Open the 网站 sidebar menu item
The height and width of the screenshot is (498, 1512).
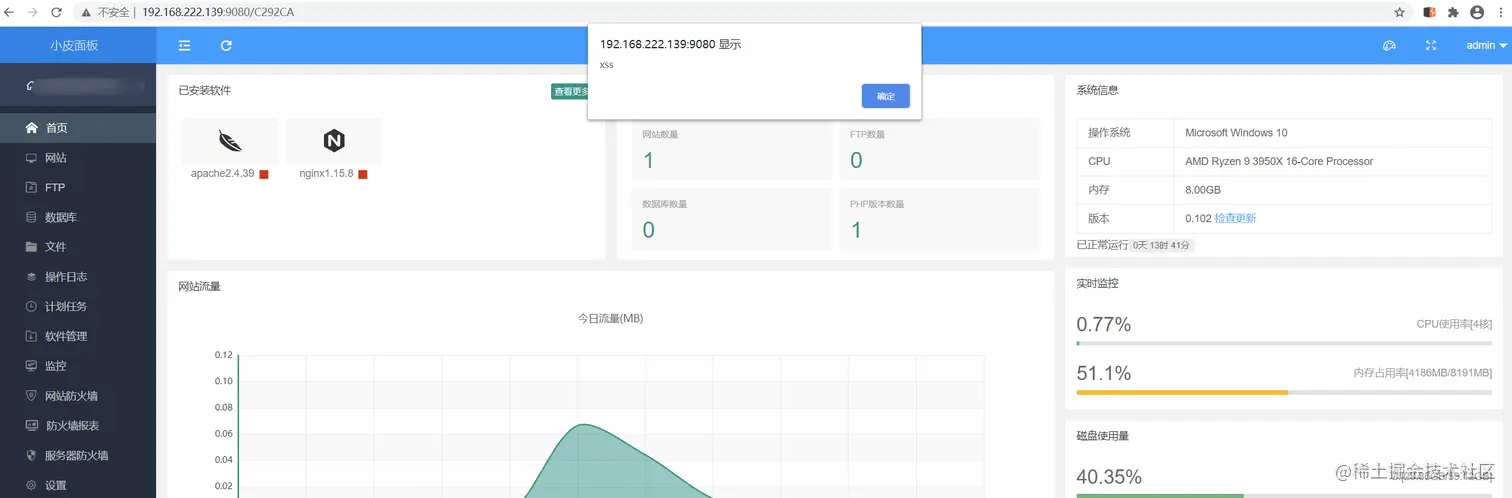78,158
